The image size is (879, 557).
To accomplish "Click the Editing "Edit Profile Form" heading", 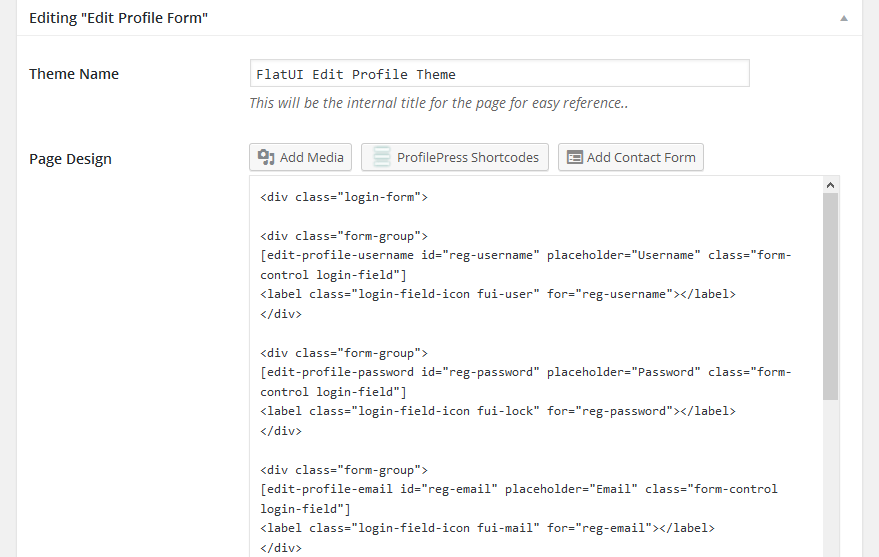I will click(118, 18).
